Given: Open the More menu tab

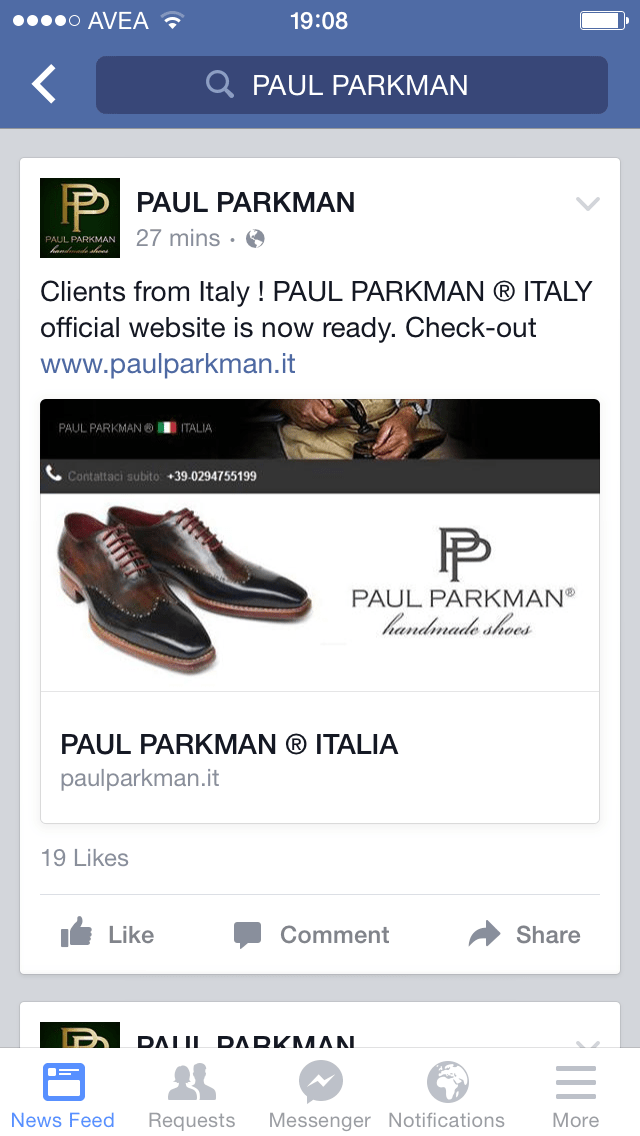Looking at the screenshot, I should (575, 1094).
